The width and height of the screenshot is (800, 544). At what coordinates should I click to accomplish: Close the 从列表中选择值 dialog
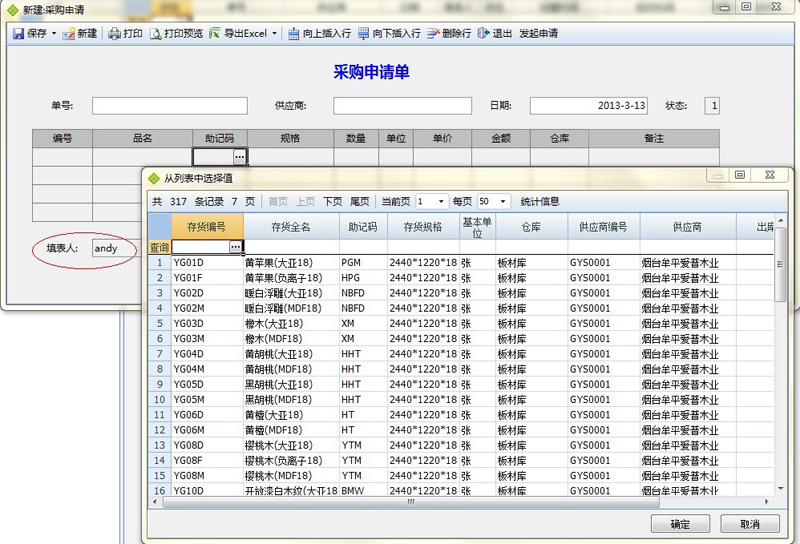click(770, 175)
